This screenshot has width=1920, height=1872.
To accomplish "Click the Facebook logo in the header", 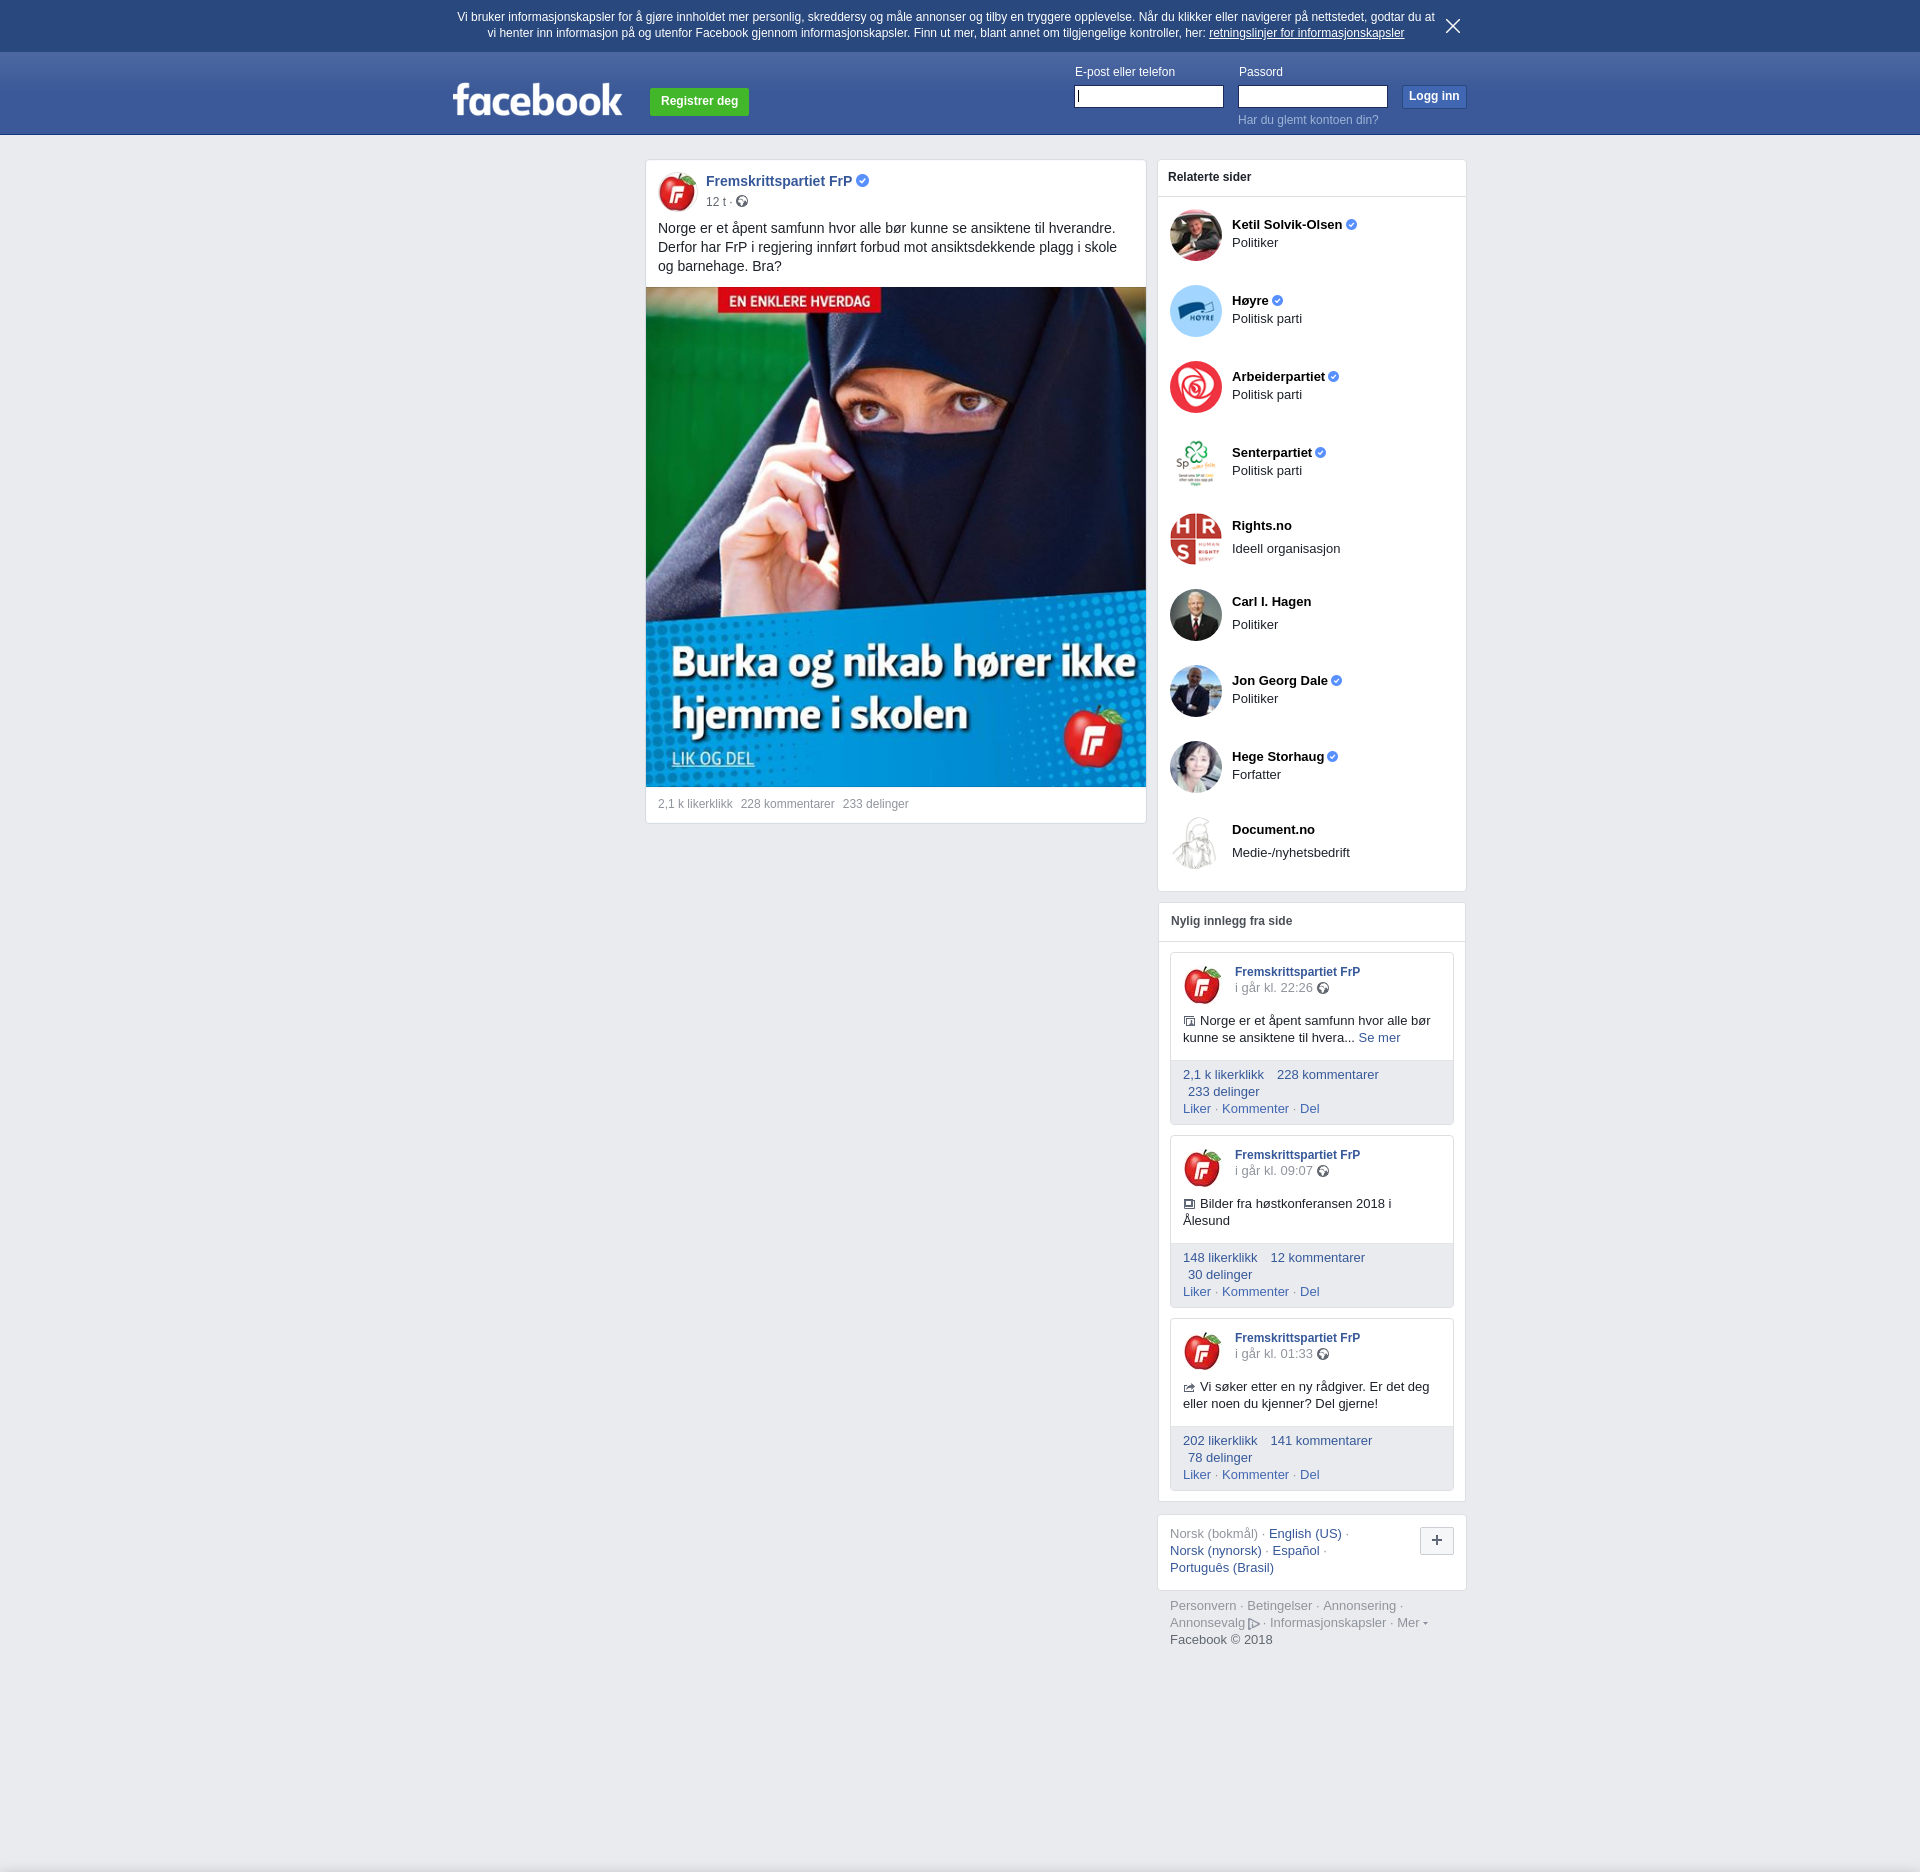I will click(537, 100).
